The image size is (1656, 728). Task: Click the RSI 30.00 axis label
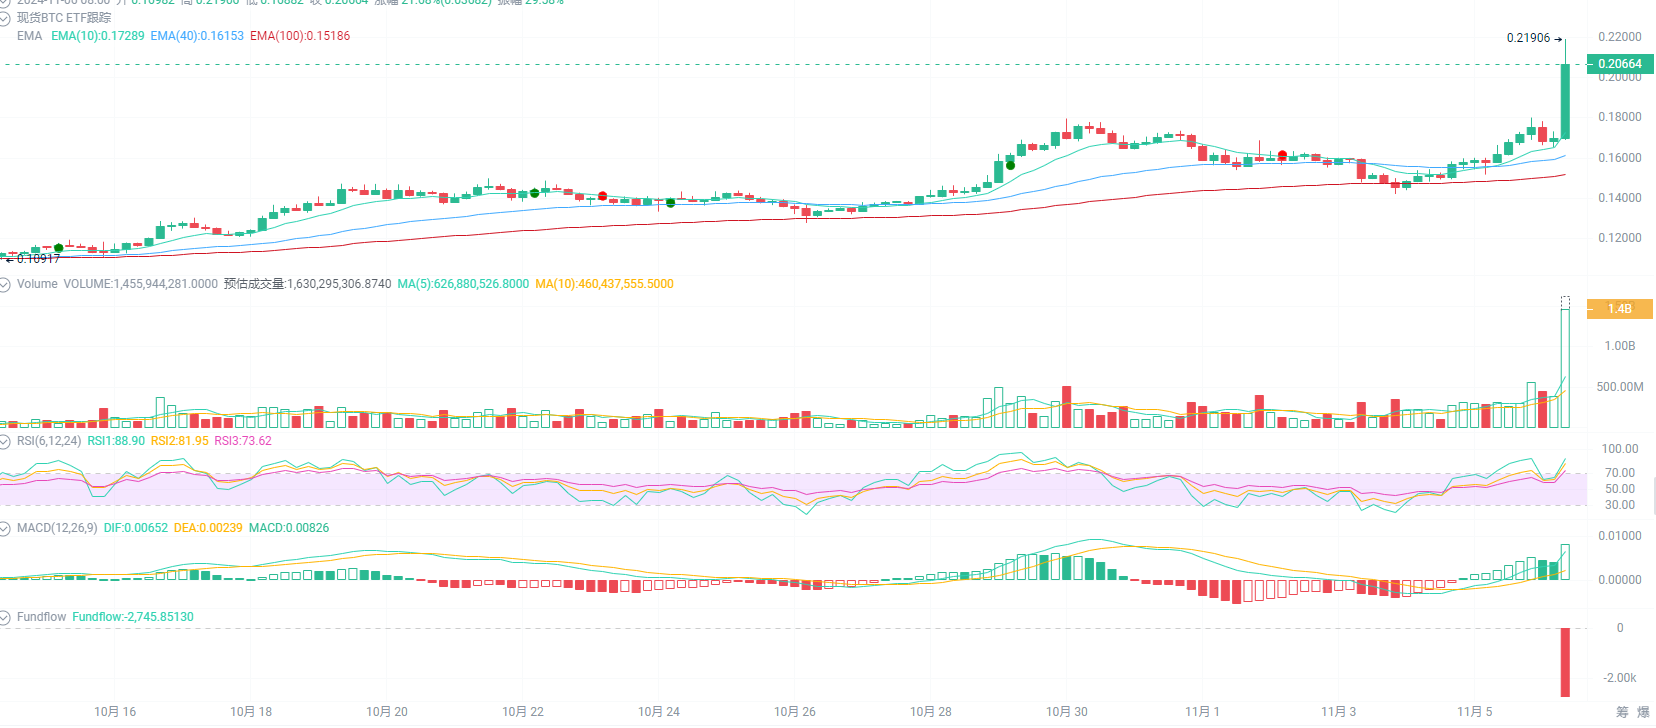pos(1620,505)
